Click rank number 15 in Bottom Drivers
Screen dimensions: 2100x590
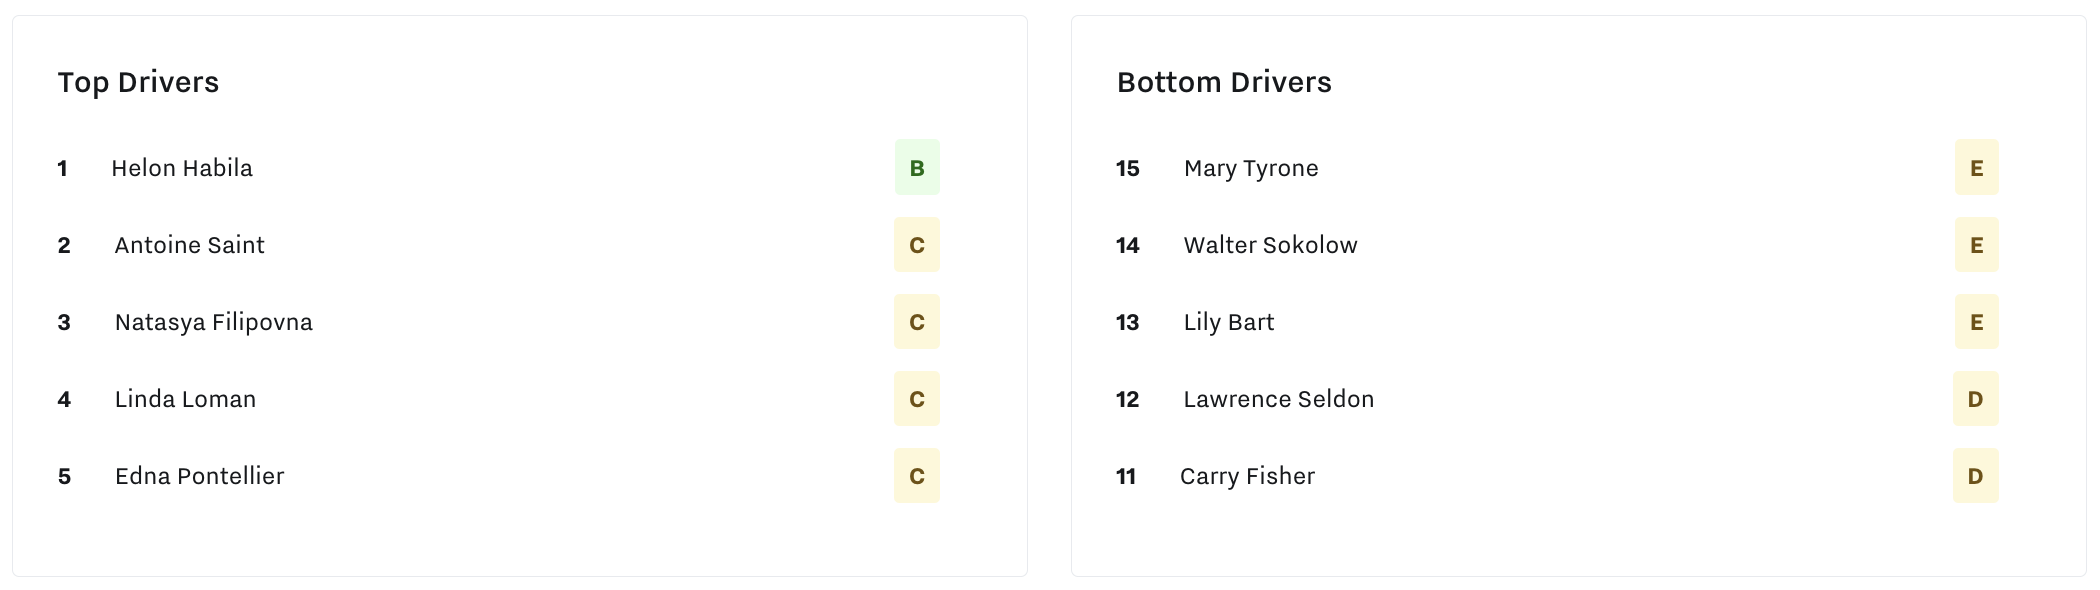click(x=1126, y=168)
